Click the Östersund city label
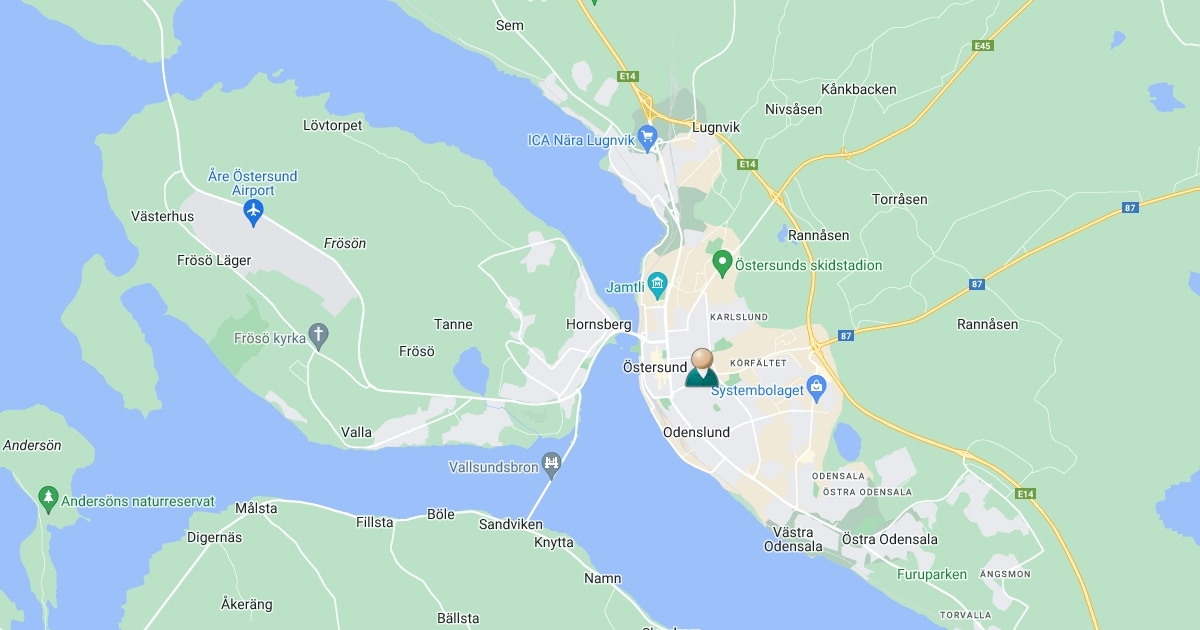Viewport: 1200px width, 630px height. point(655,367)
